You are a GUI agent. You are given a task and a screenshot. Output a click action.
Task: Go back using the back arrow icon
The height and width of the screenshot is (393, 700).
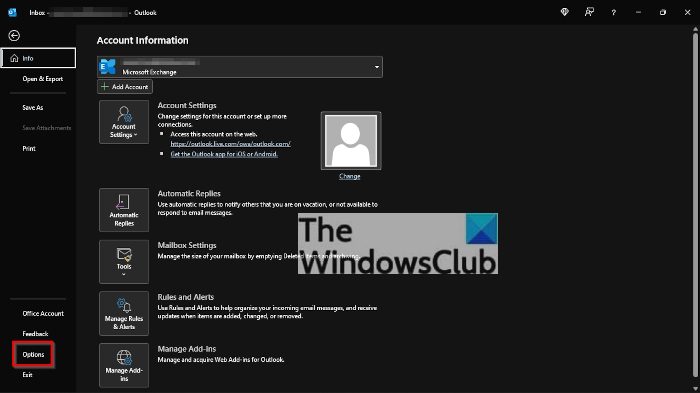click(x=14, y=35)
